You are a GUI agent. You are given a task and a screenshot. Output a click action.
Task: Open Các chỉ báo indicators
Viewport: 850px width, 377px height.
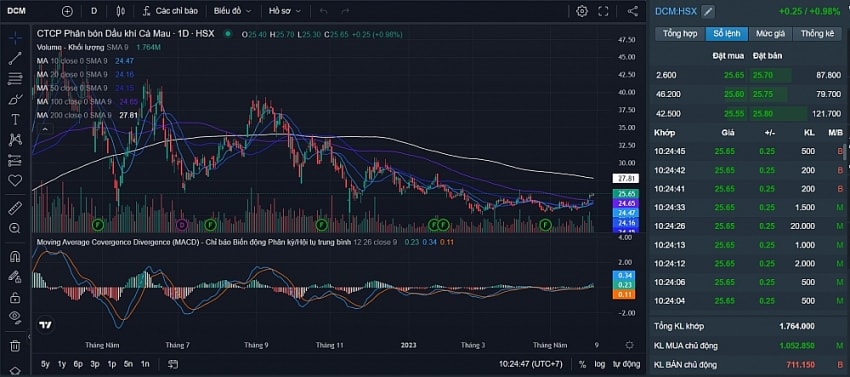[170, 11]
